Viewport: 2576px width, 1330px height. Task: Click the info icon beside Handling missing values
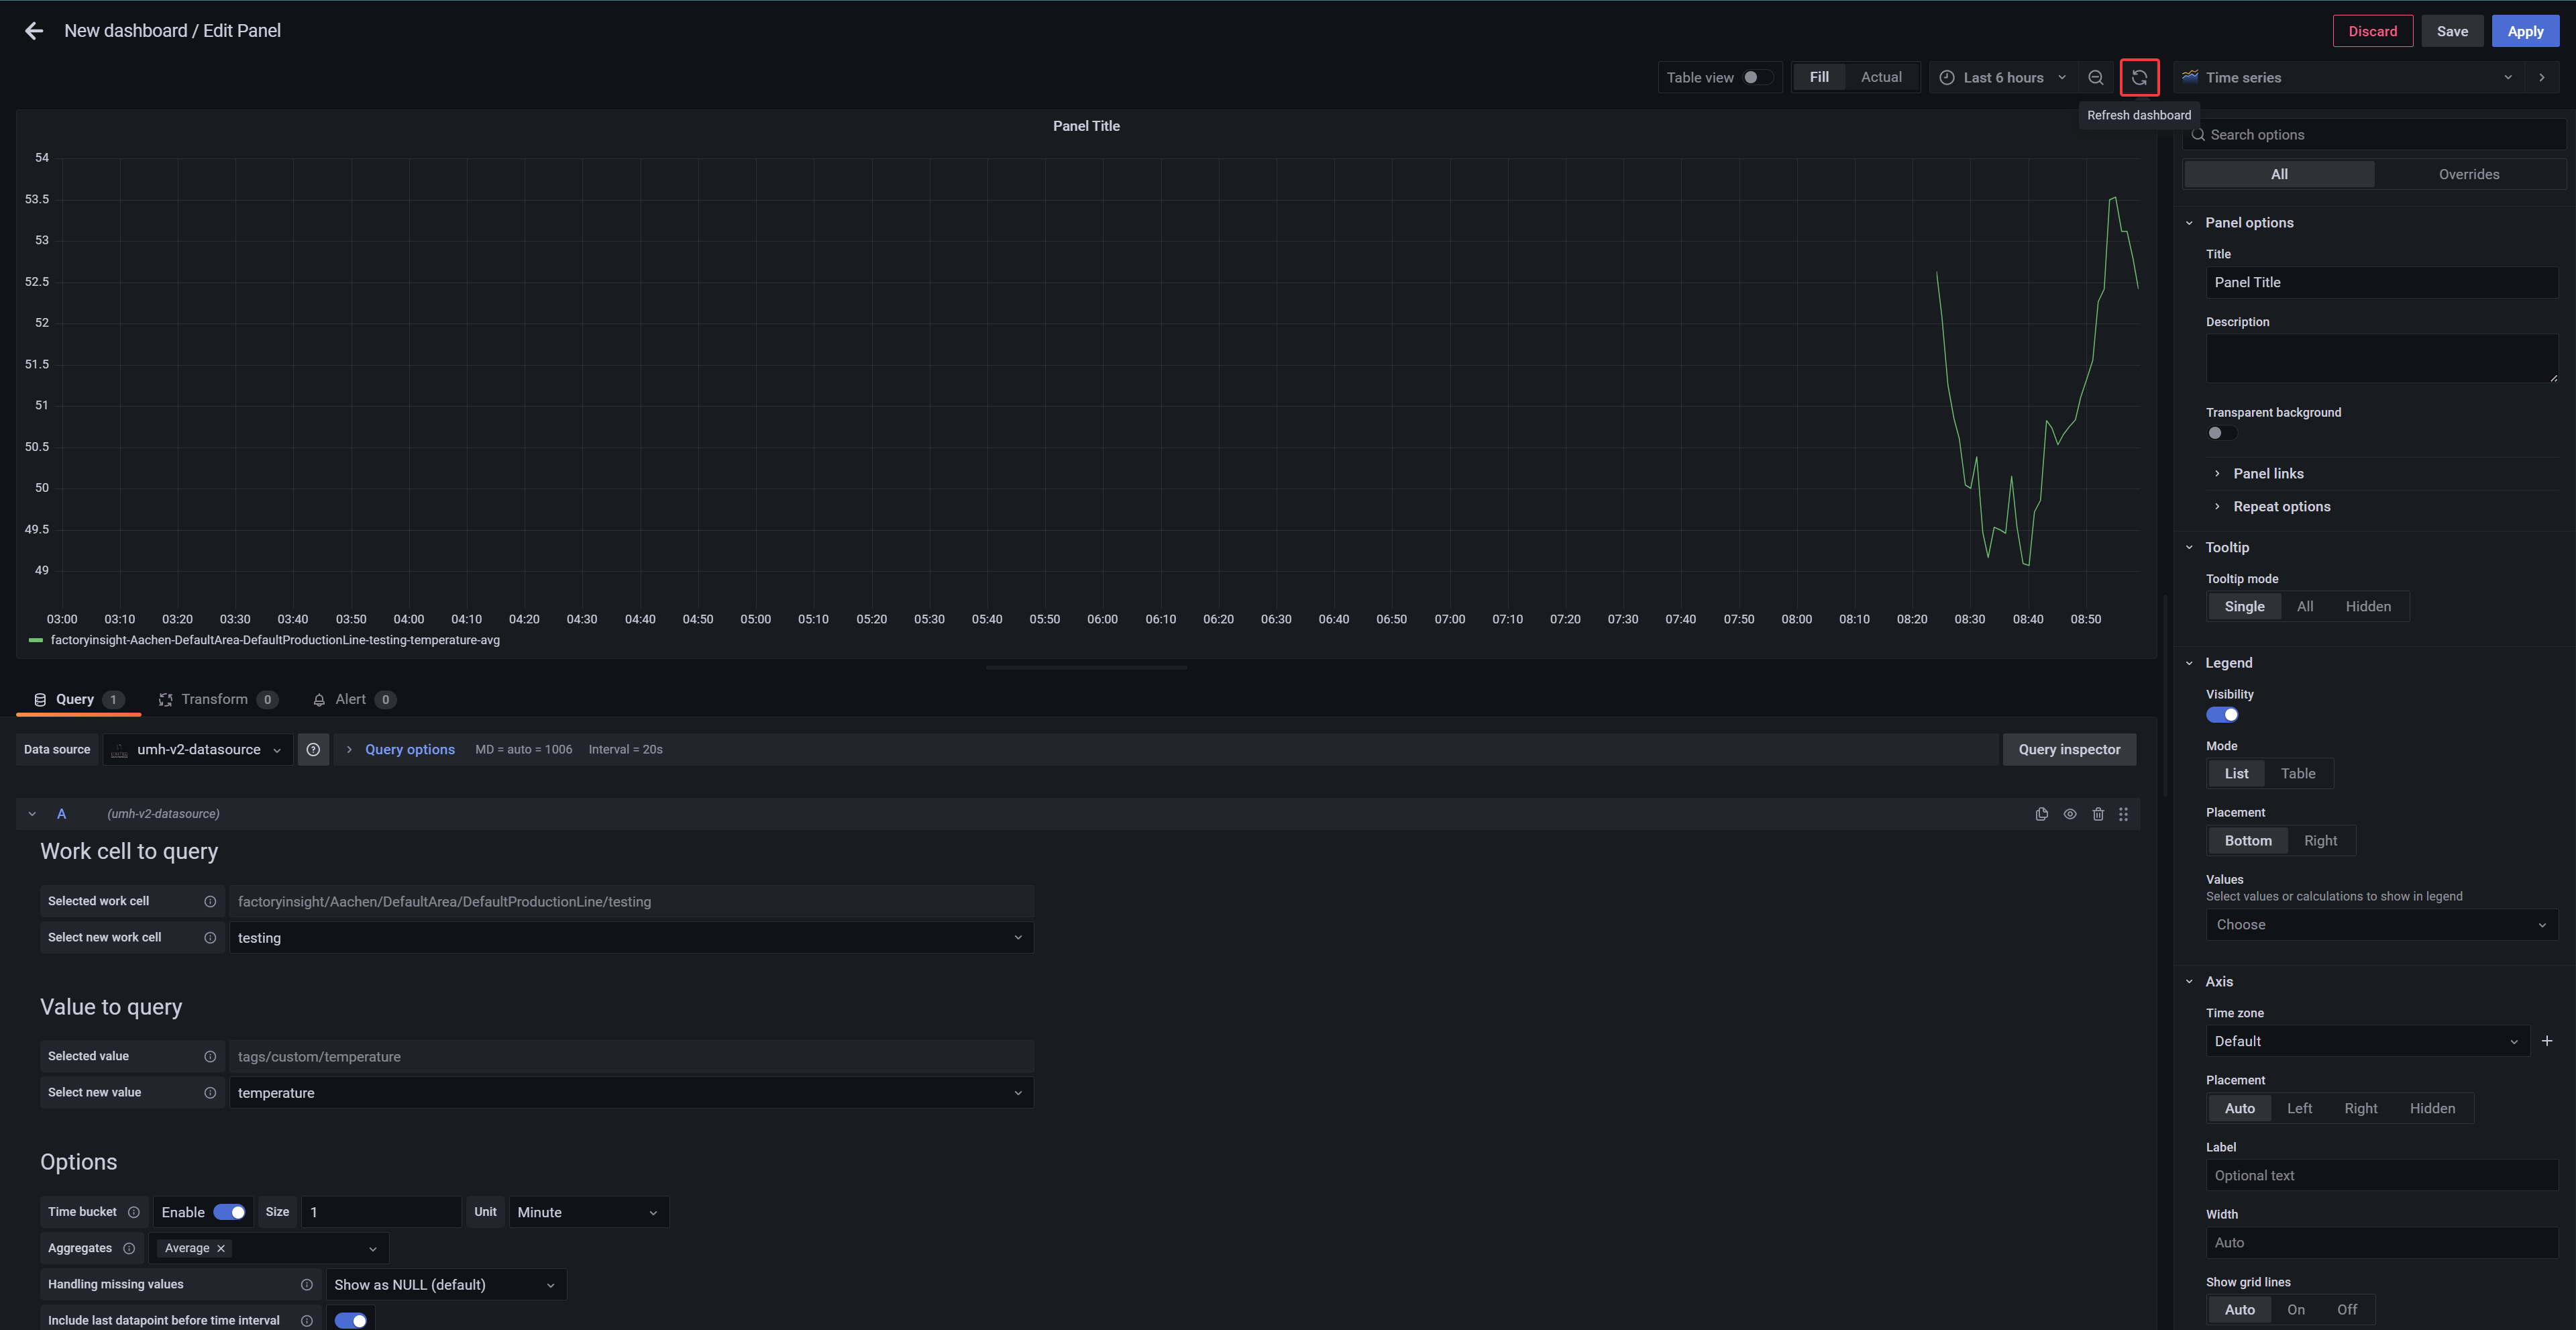point(307,1284)
